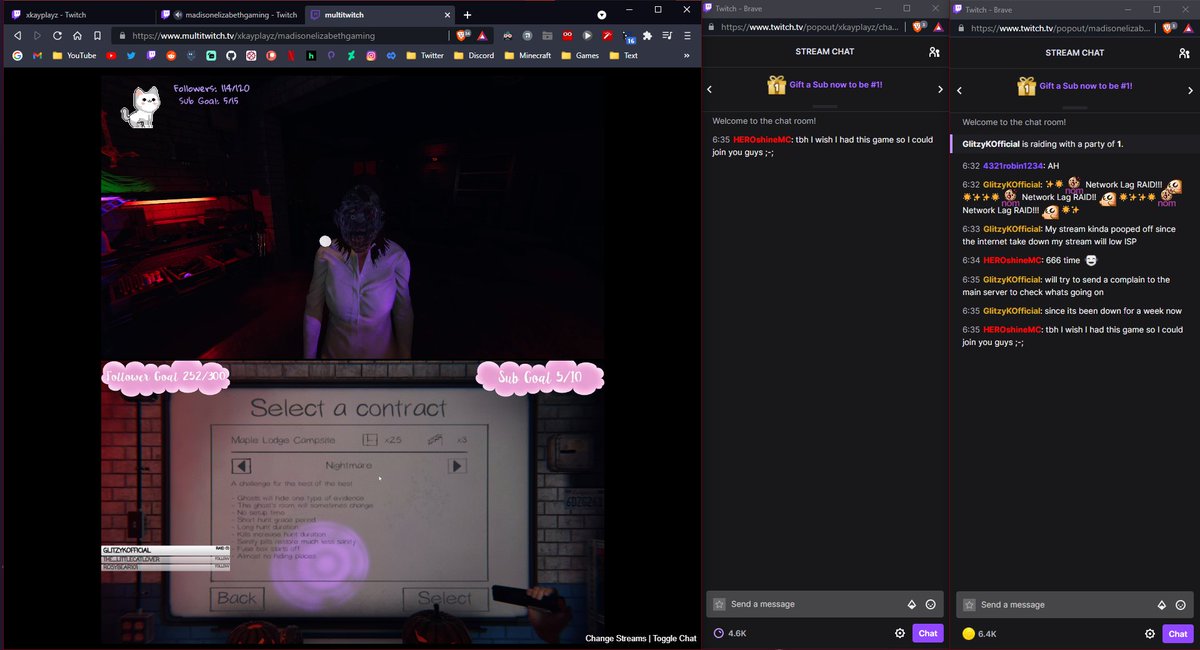The width and height of the screenshot is (1200, 650).
Task: Open community list in madisonelizabethgaming chat
Action: (x=1184, y=52)
